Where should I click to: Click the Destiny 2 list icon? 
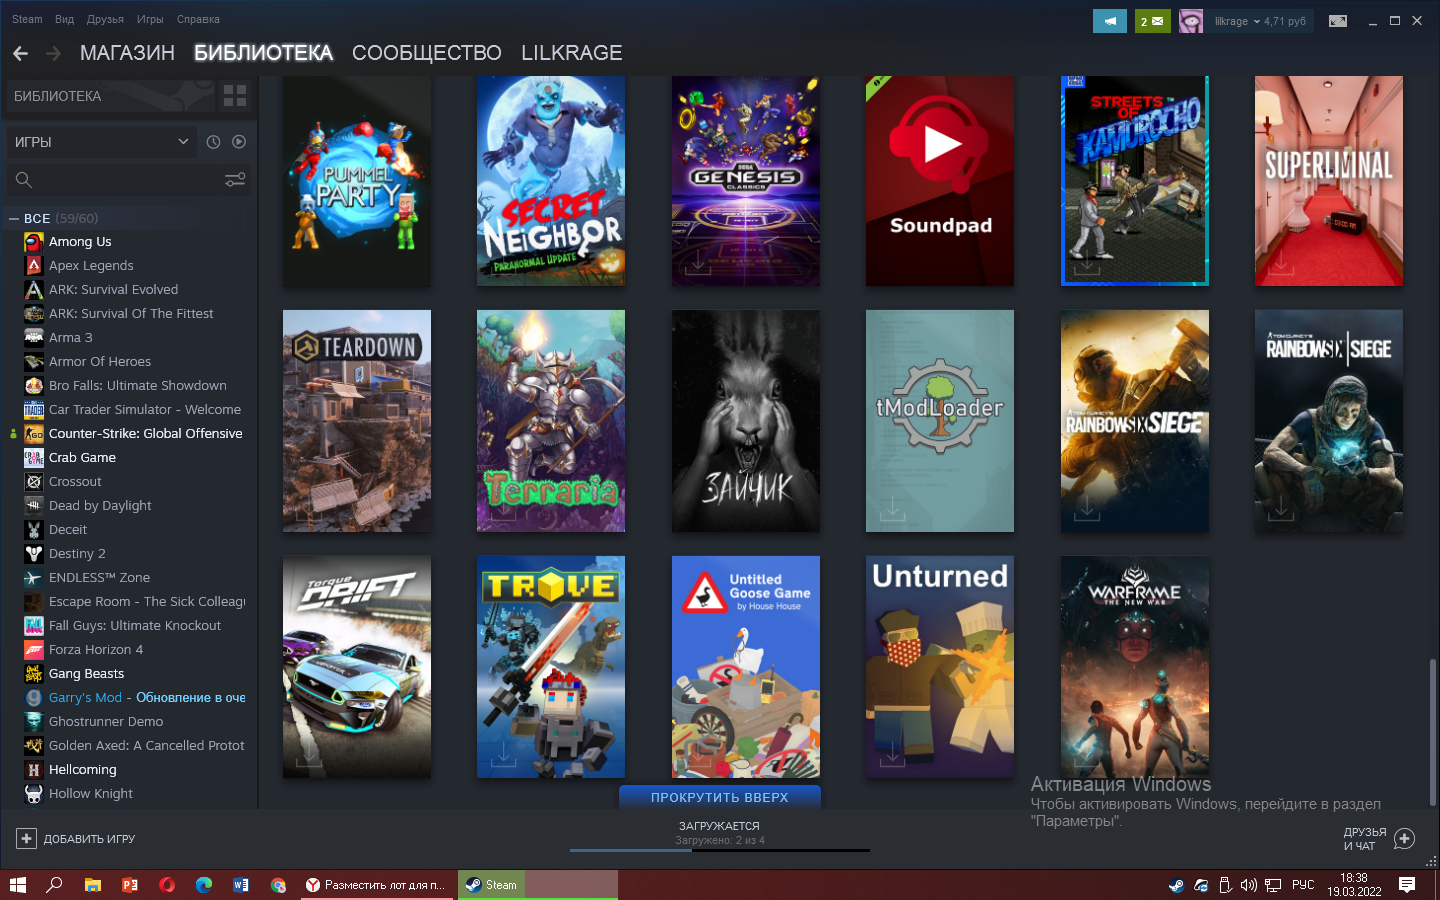coord(34,553)
